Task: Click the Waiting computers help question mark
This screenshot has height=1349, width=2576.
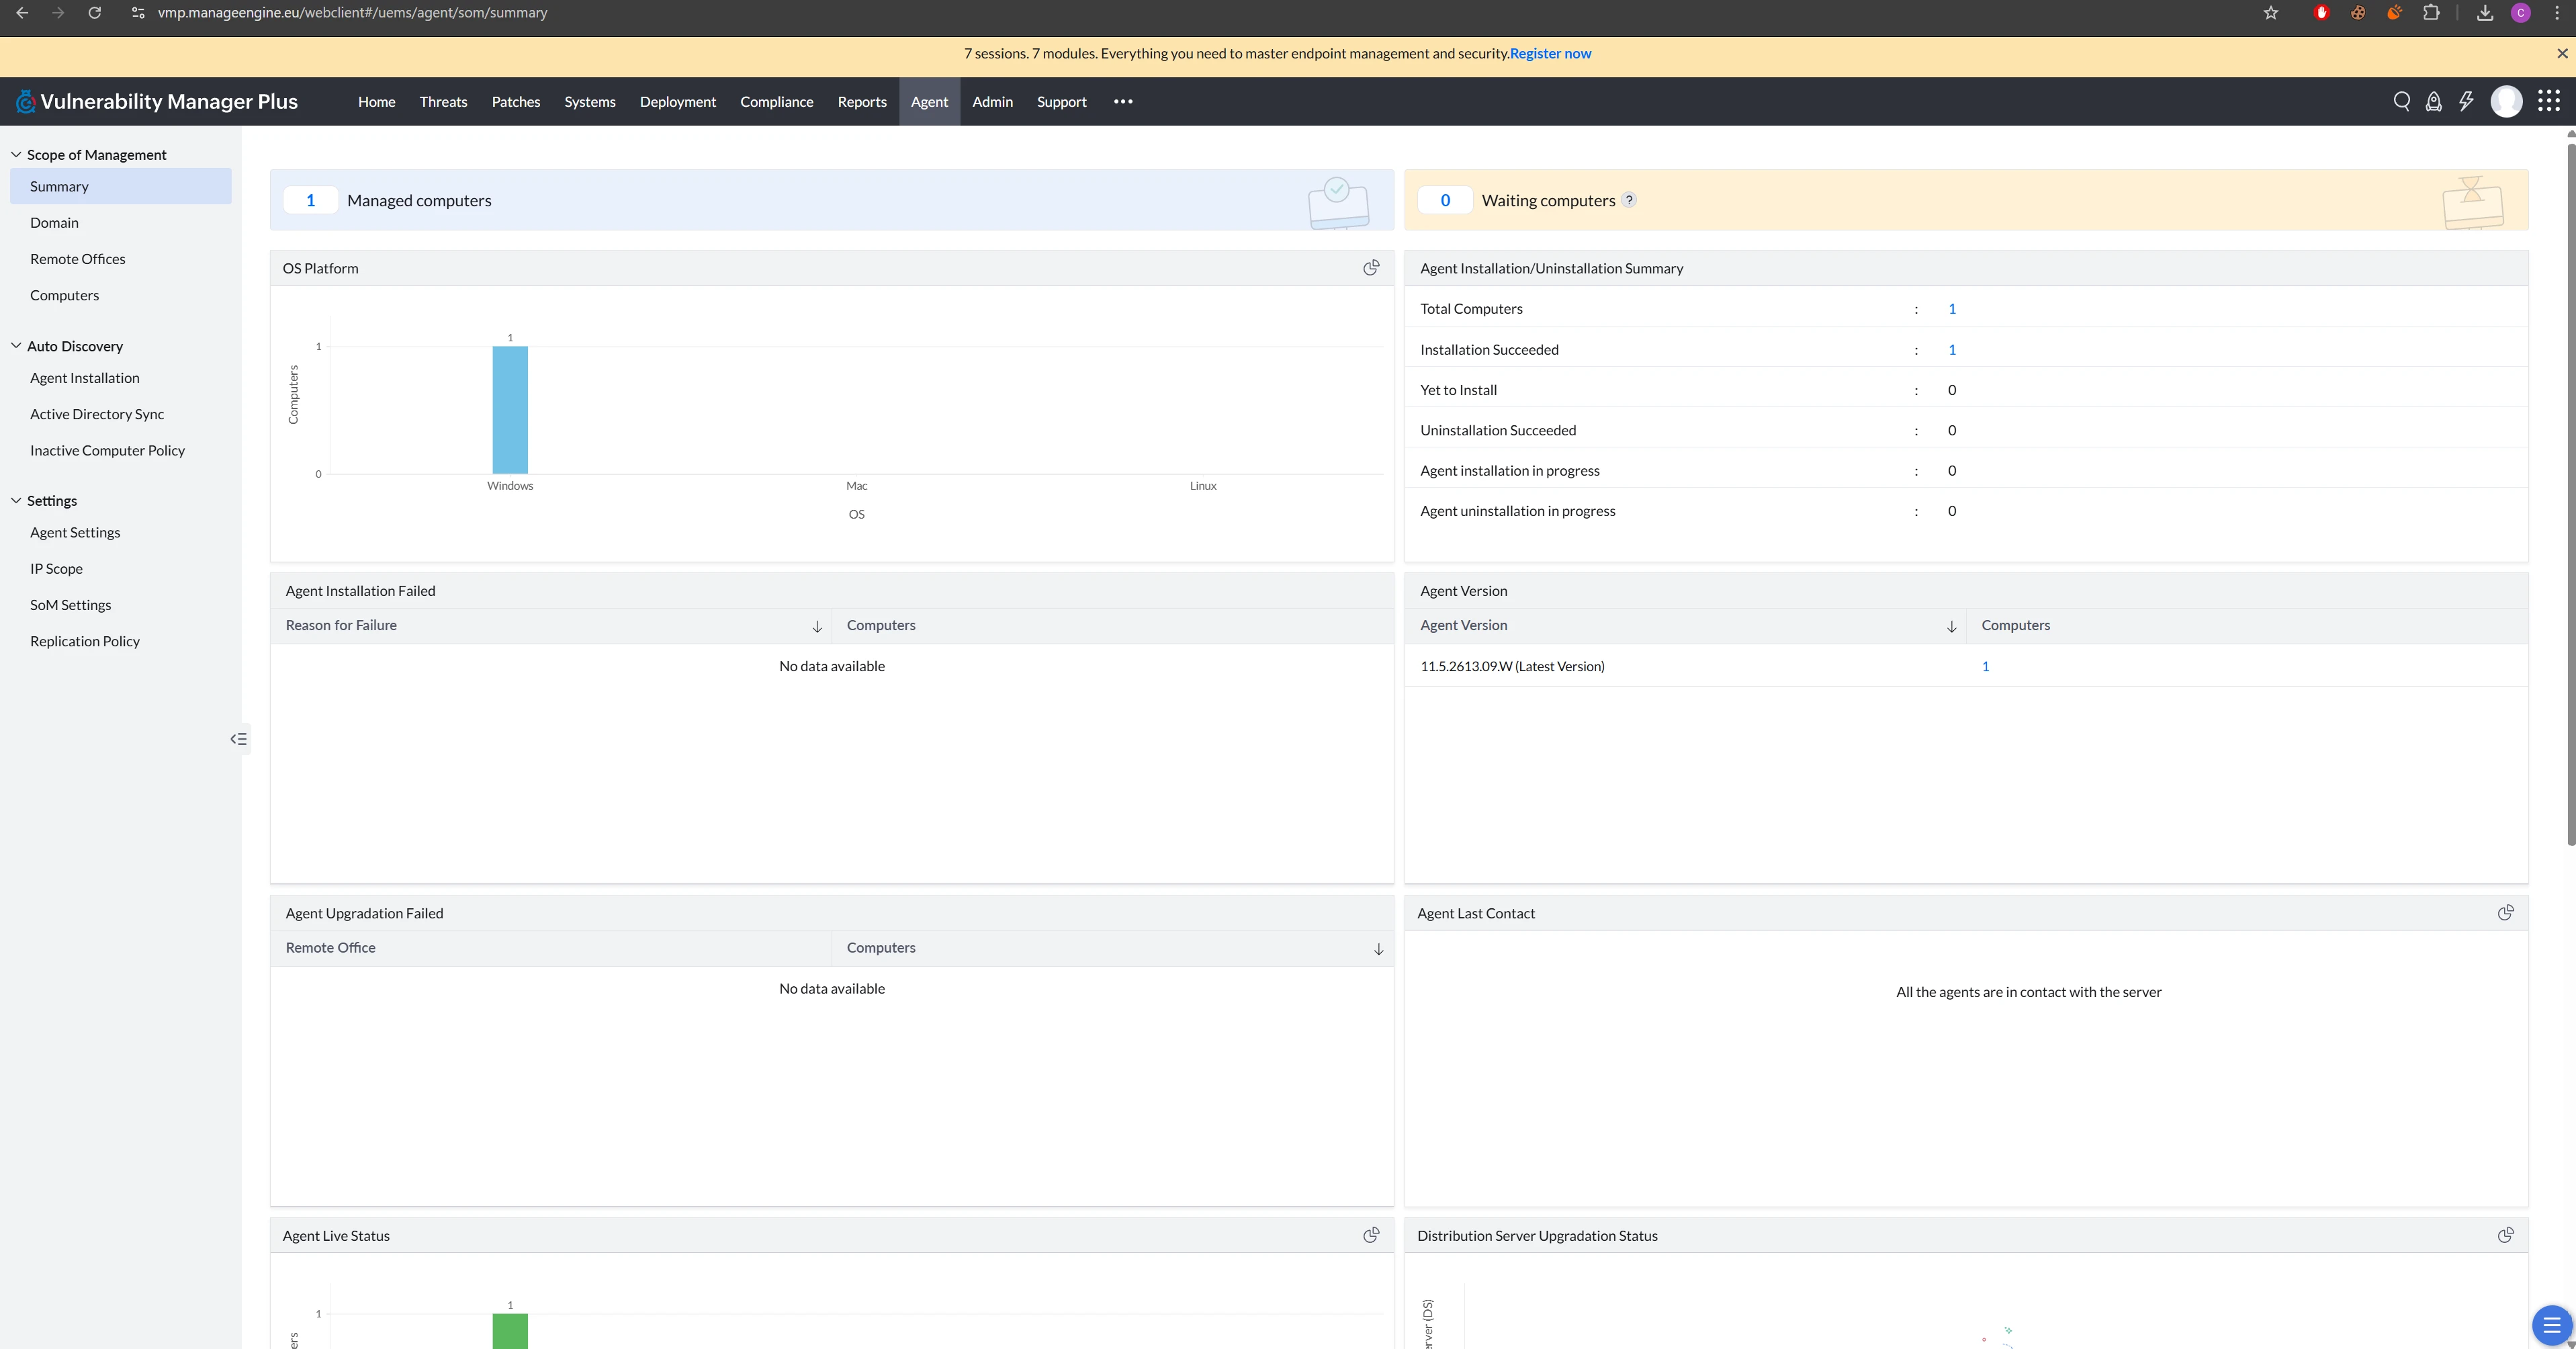Action: [1629, 199]
